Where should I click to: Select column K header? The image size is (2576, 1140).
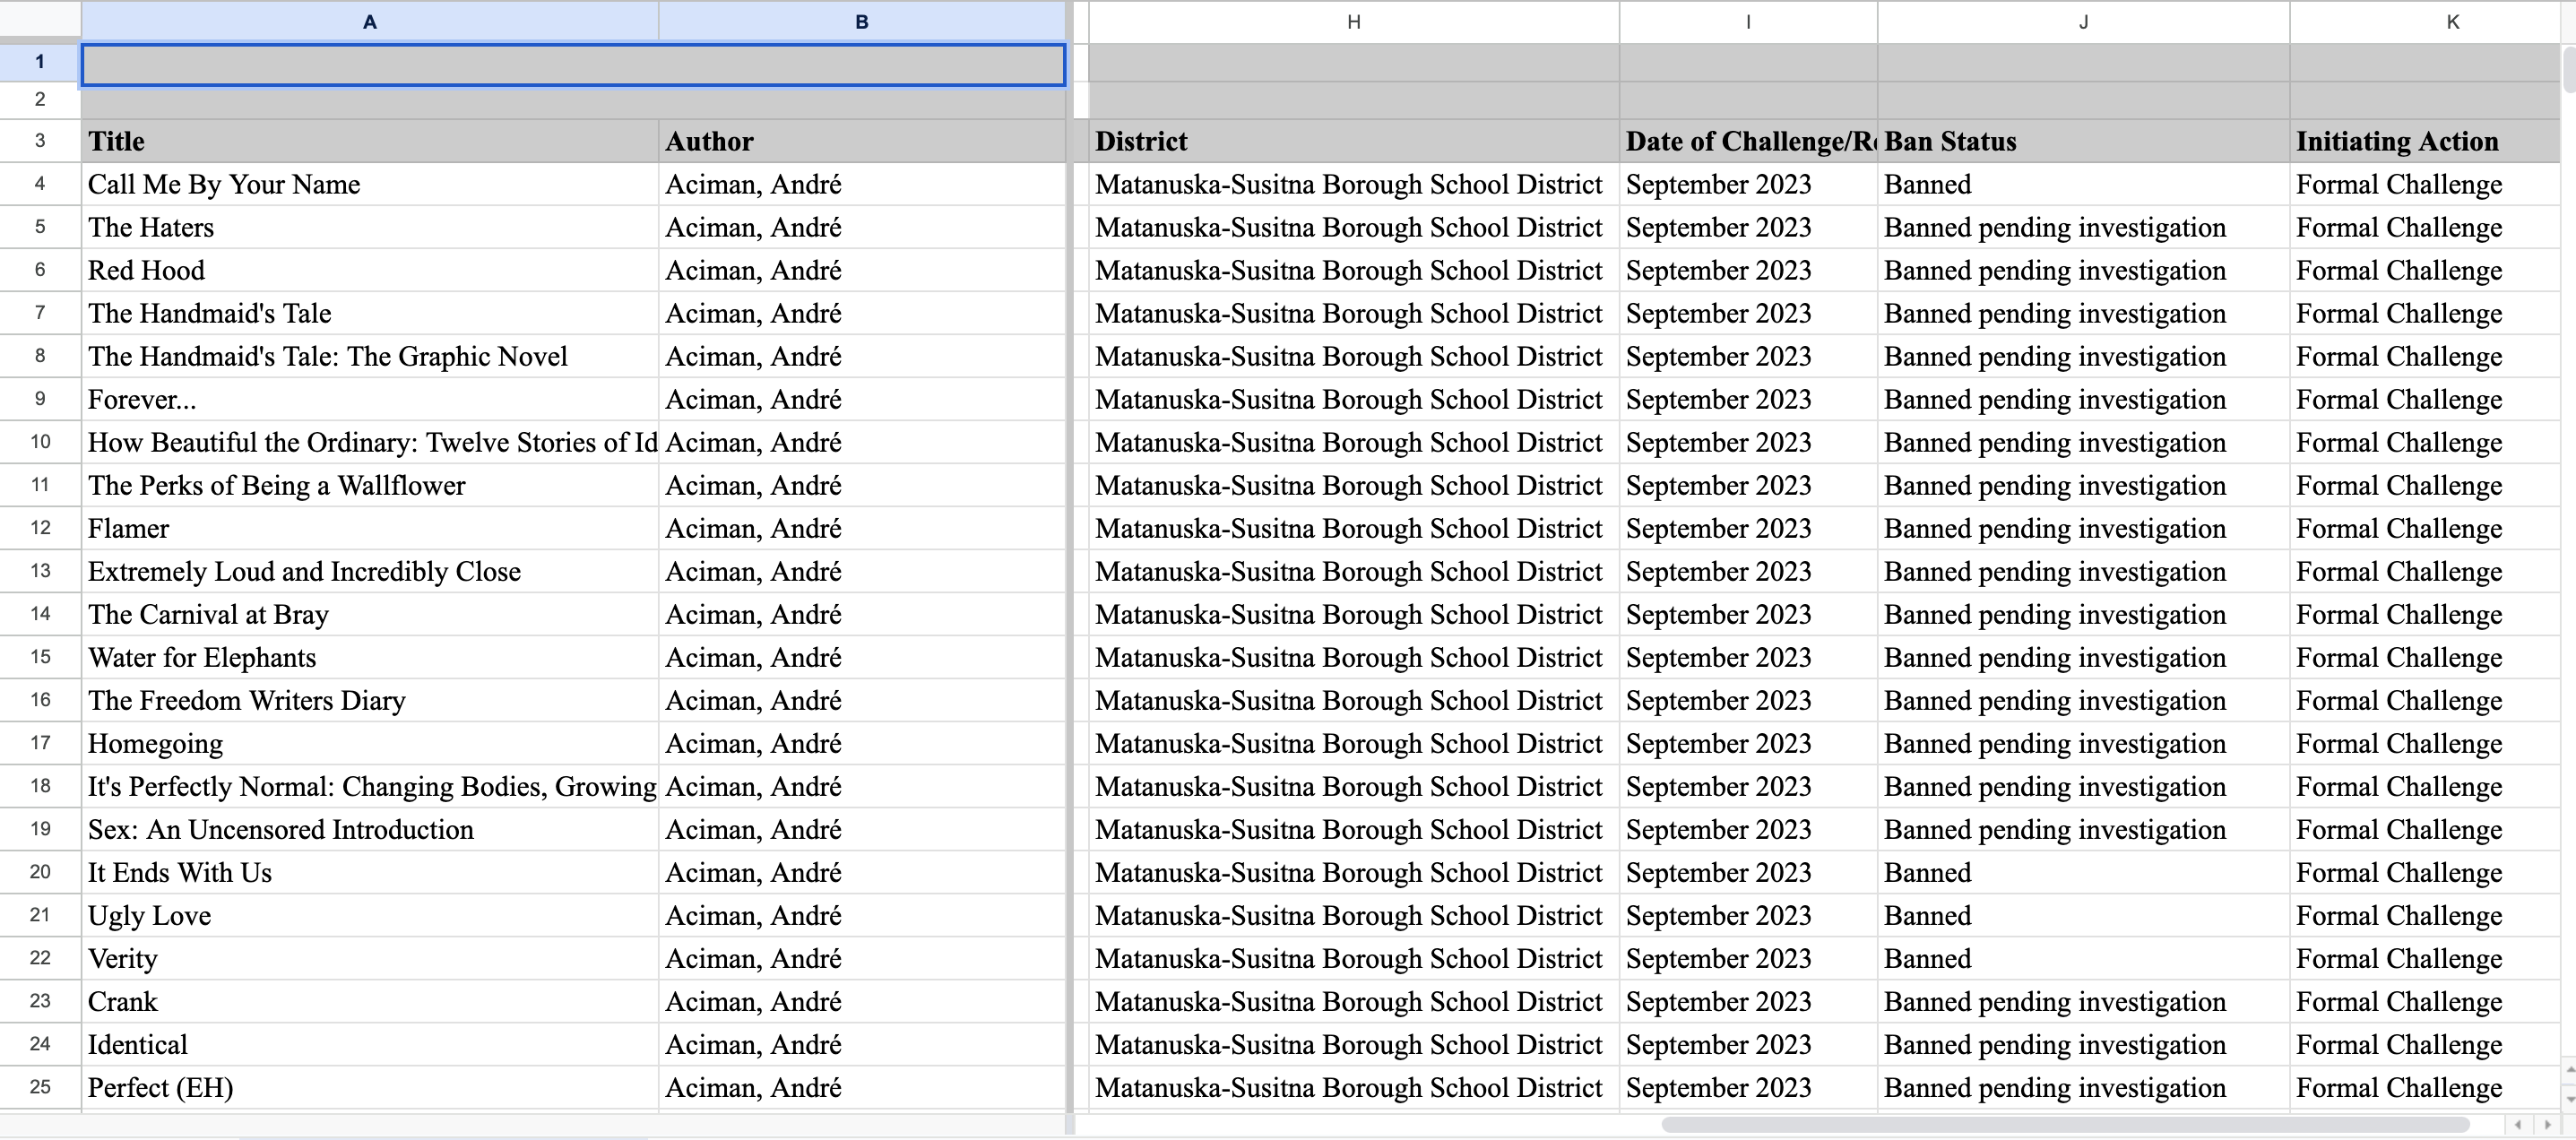(2452, 21)
